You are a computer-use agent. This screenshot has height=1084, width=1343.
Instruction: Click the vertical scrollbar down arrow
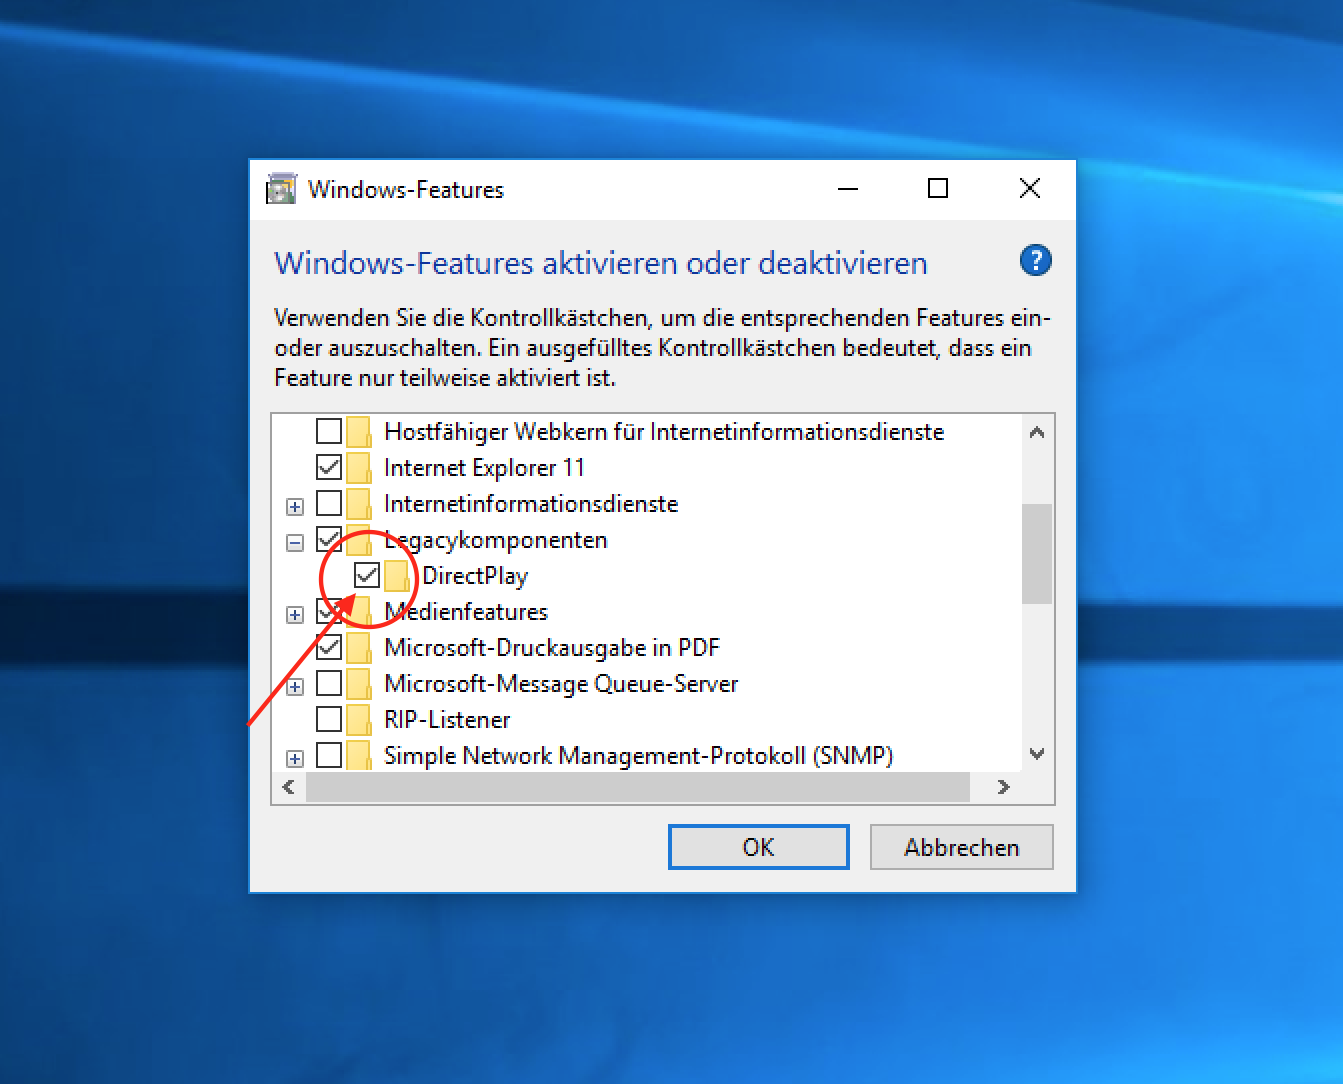pos(1037,754)
